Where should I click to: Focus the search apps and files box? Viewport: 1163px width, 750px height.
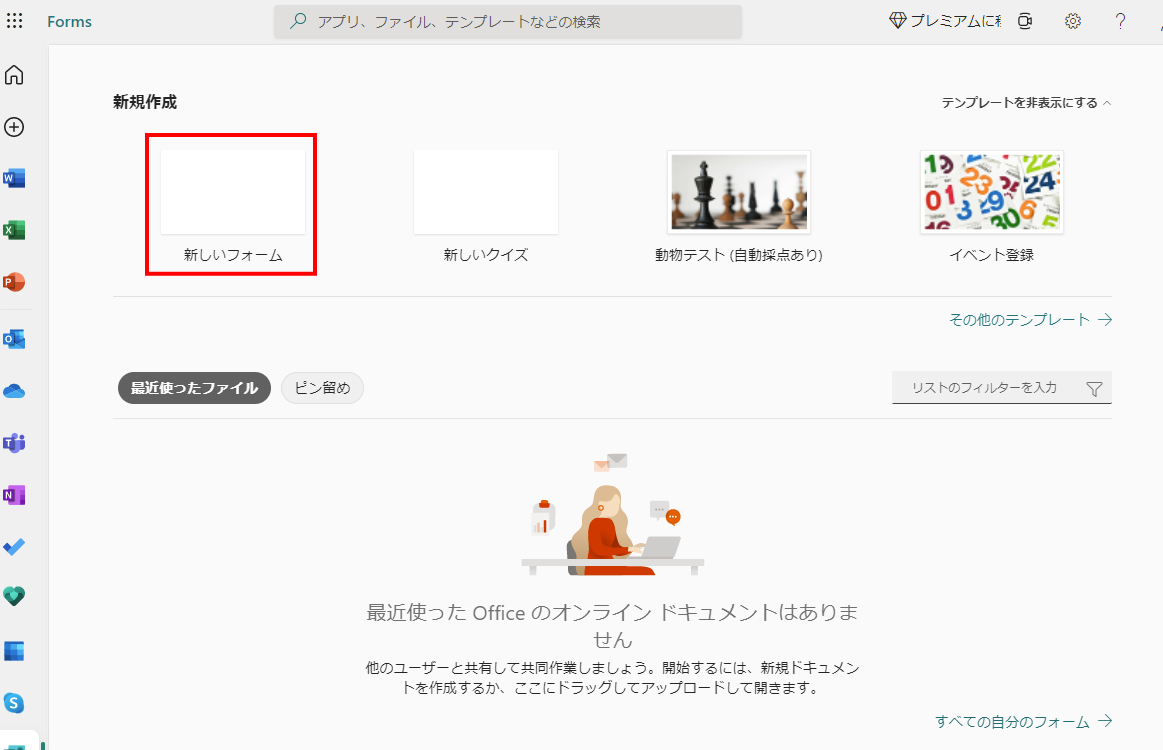tap(508, 22)
